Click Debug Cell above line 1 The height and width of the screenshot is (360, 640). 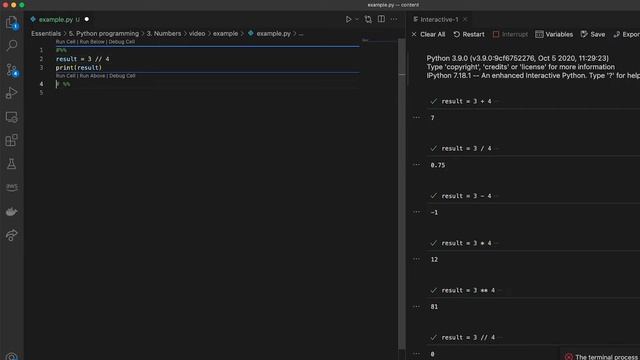122,42
